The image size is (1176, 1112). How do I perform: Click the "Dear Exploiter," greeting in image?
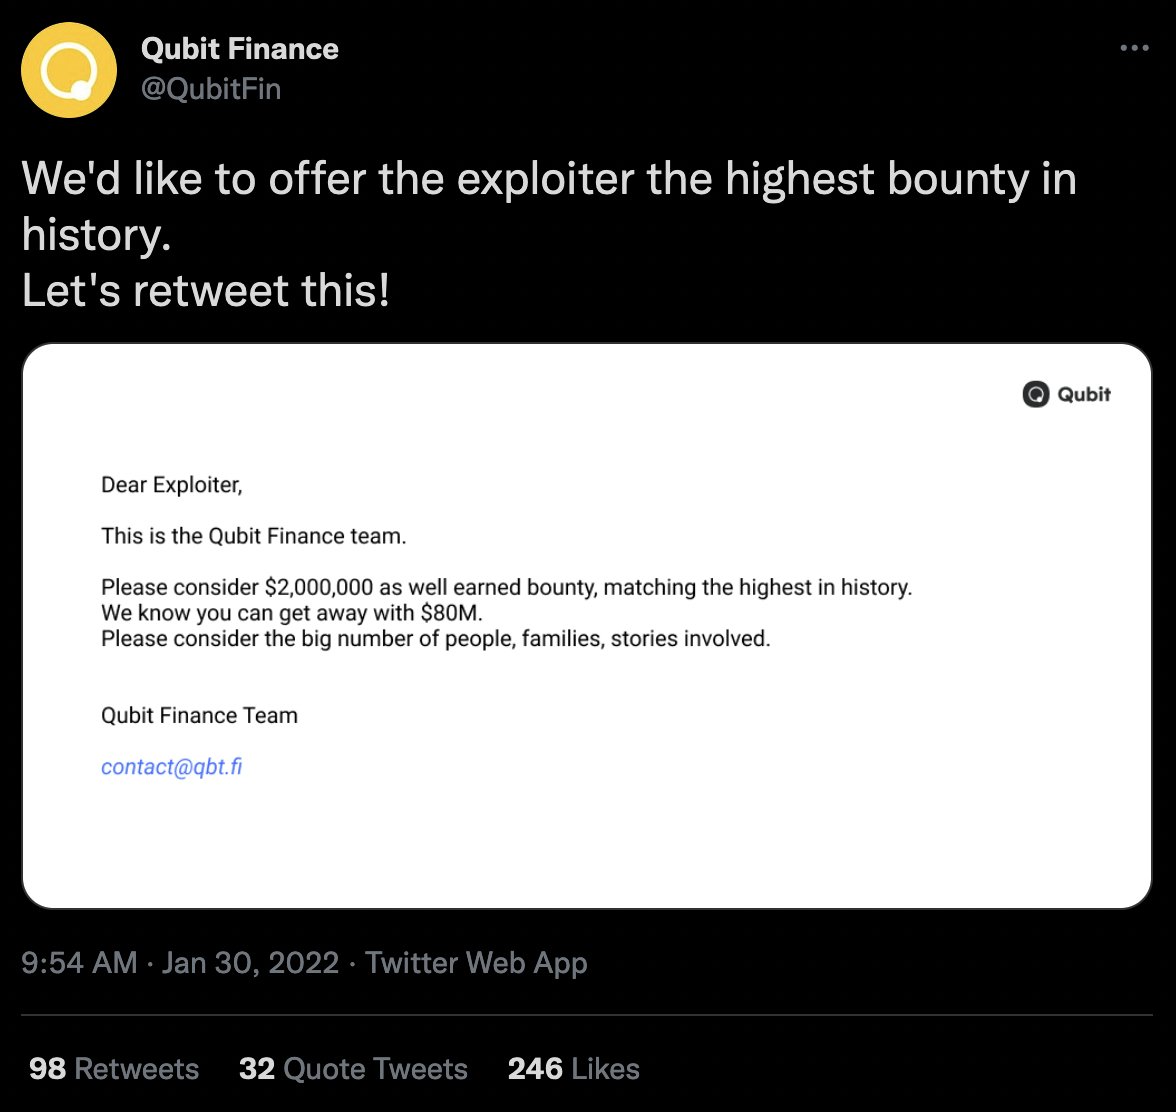(172, 485)
